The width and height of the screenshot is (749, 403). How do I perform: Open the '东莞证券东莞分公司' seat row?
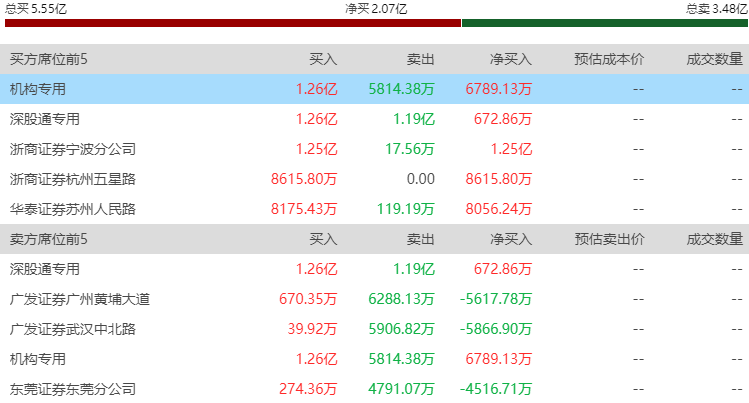click(374, 389)
